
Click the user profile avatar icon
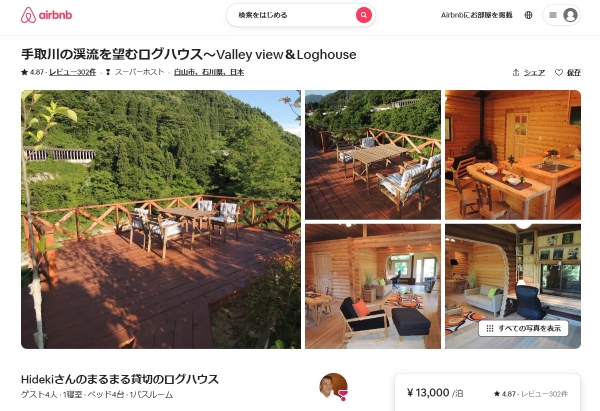coord(570,15)
